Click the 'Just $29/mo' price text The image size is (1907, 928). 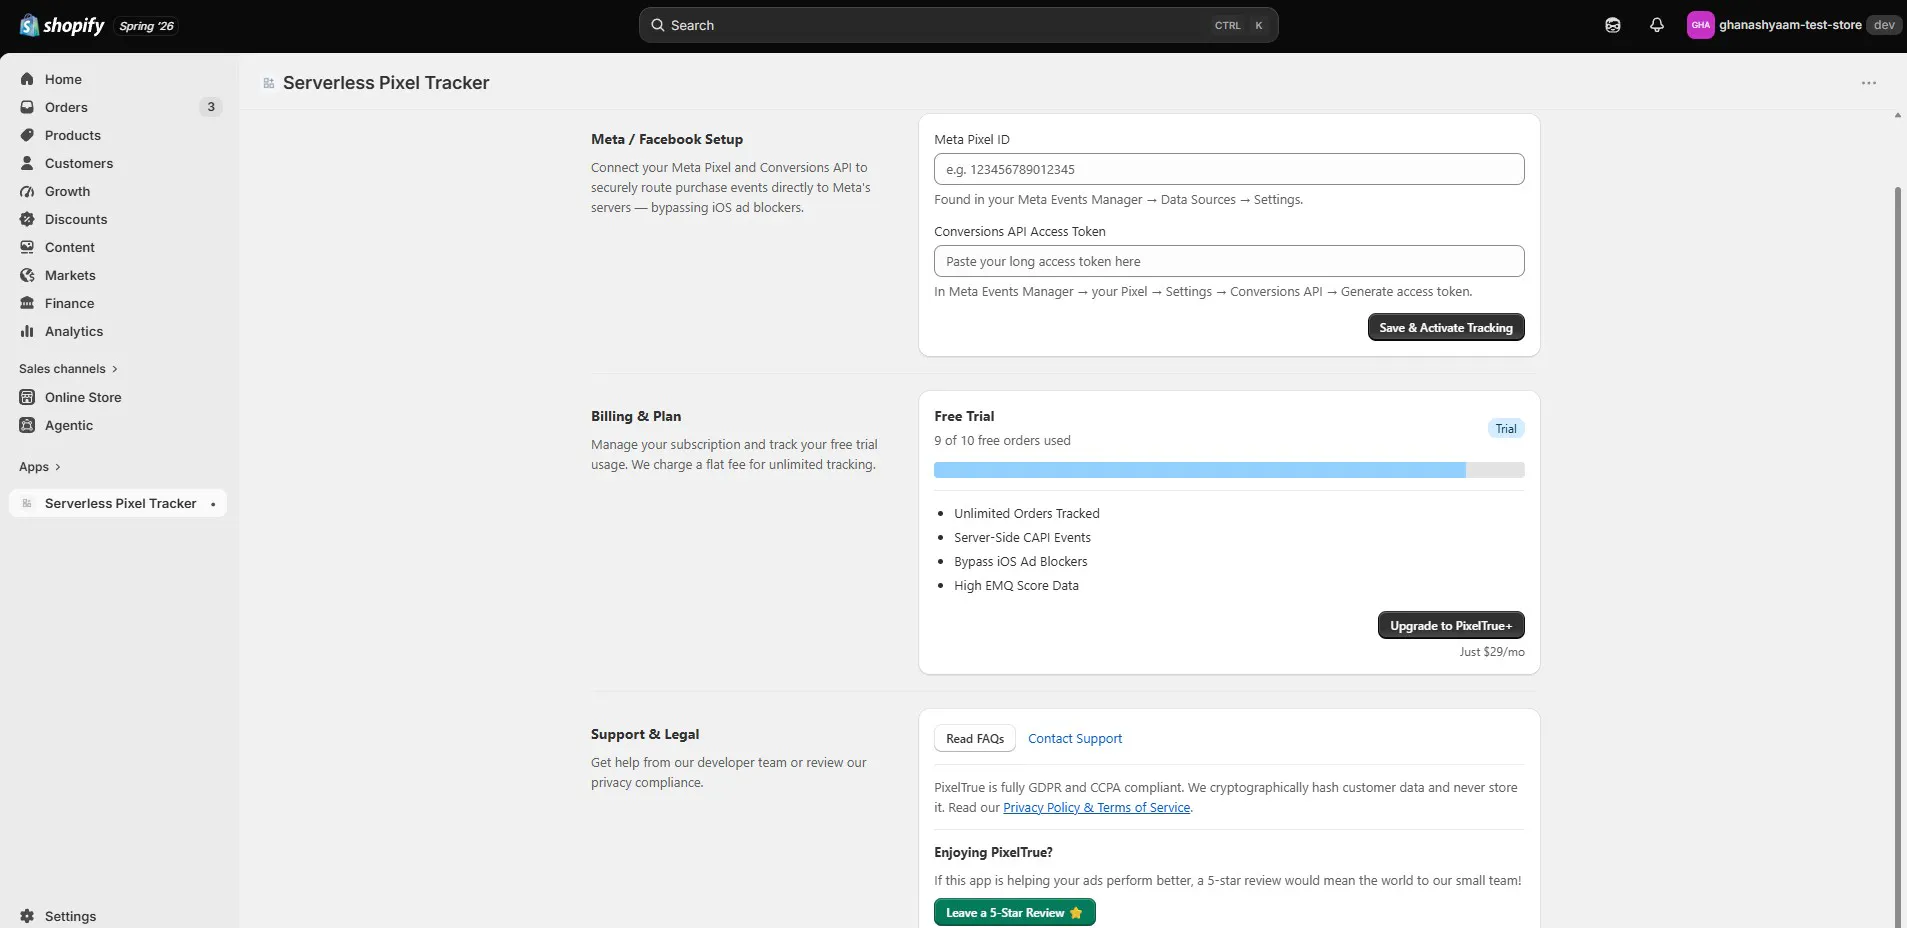click(1492, 652)
